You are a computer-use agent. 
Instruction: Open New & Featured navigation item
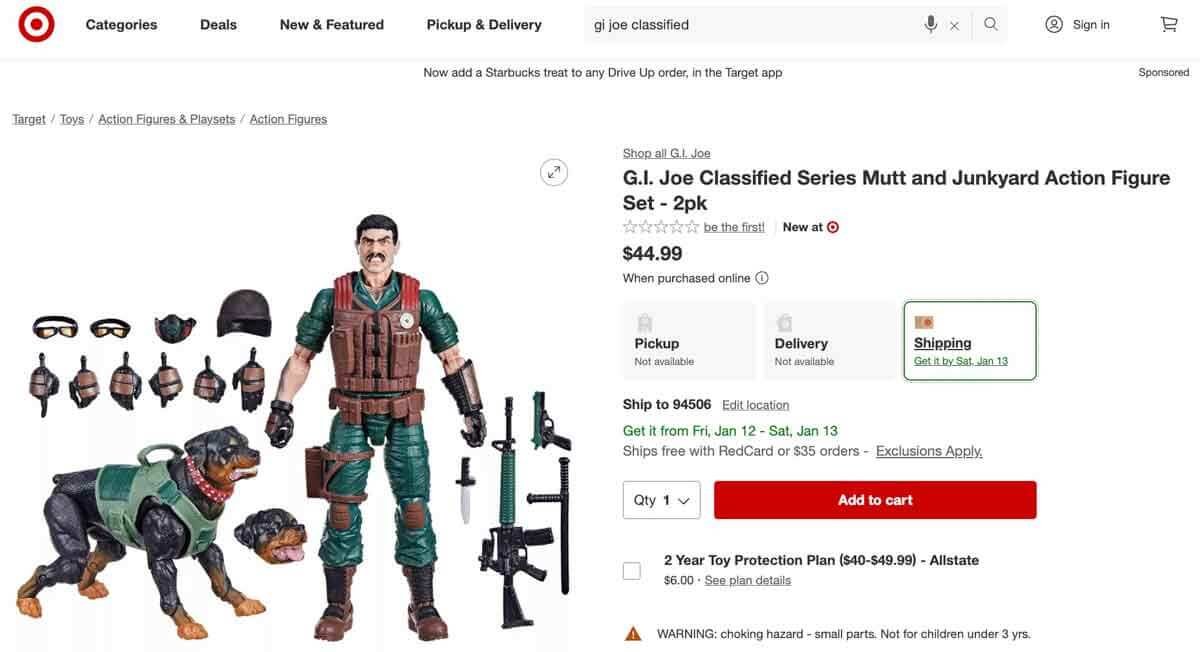pos(331,23)
